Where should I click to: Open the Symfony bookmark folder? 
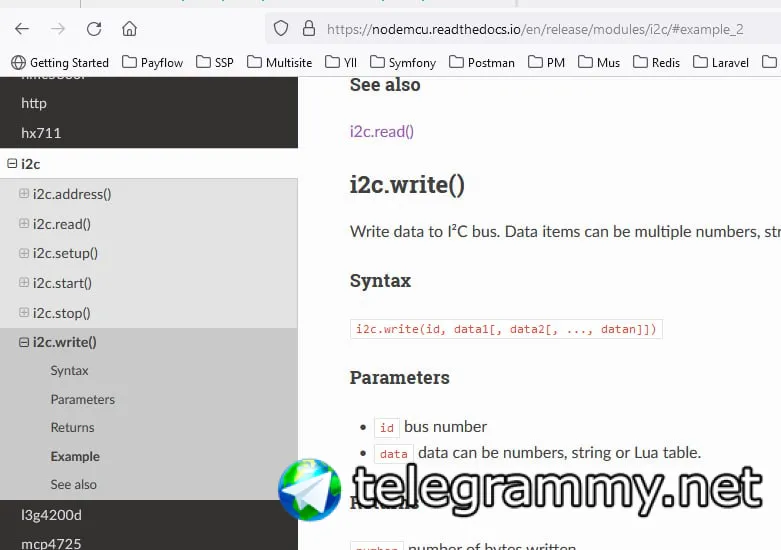[x=403, y=63]
